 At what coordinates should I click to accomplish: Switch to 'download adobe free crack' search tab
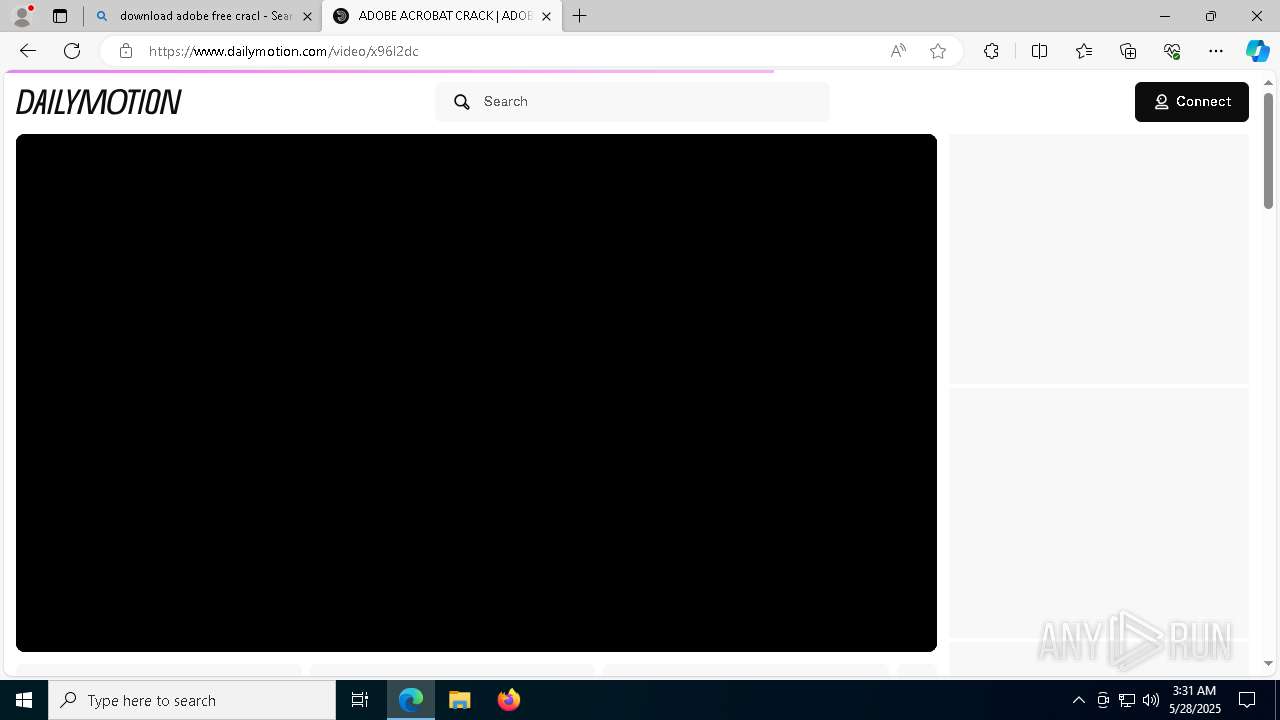204,16
